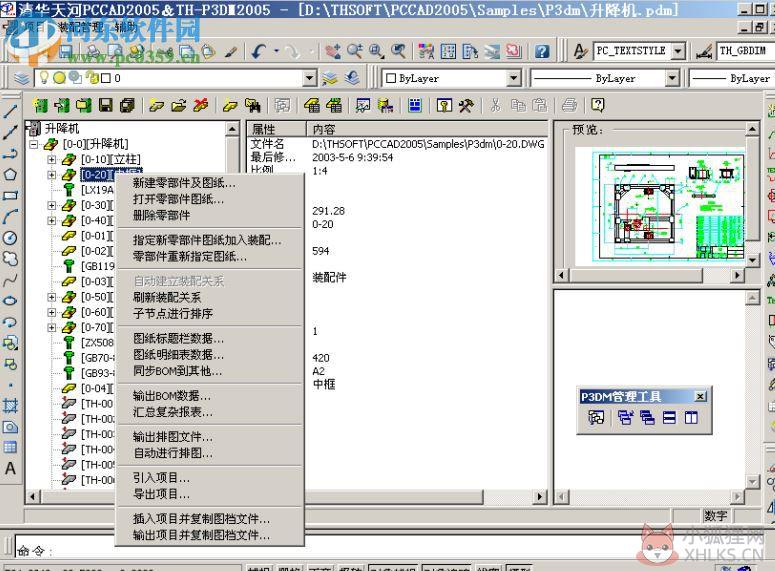
Task: Click the black floppy Save icon in P3DM toolbar
Action: point(106,105)
